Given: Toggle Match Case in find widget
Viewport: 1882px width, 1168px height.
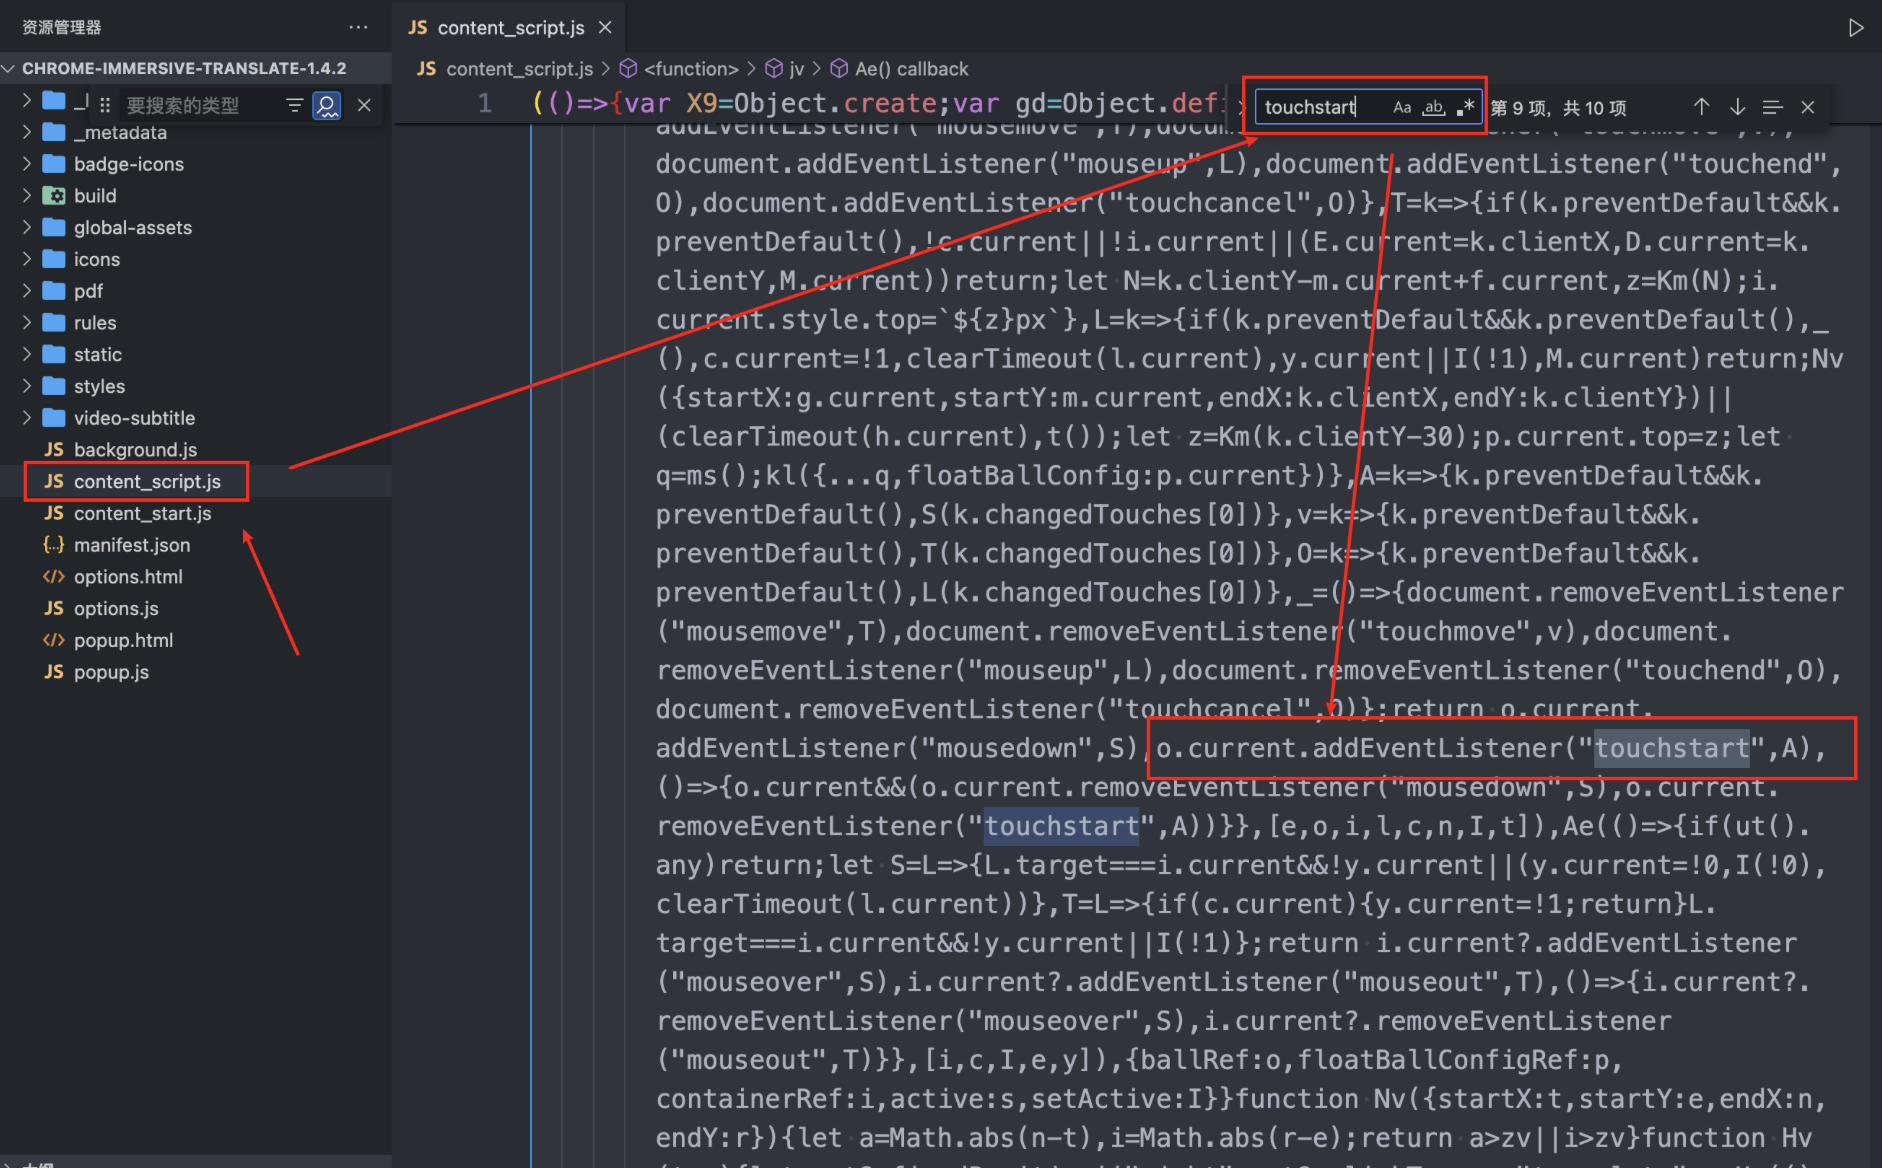Looking at the screenshot, I should pos(1402,107).
